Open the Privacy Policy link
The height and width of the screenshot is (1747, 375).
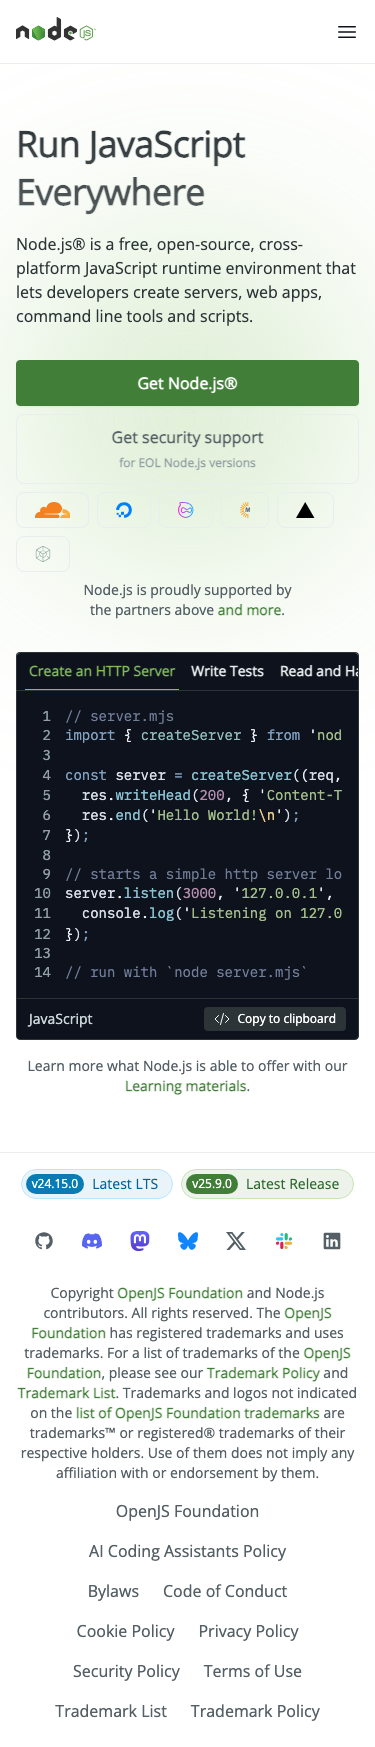[248, 1631]
